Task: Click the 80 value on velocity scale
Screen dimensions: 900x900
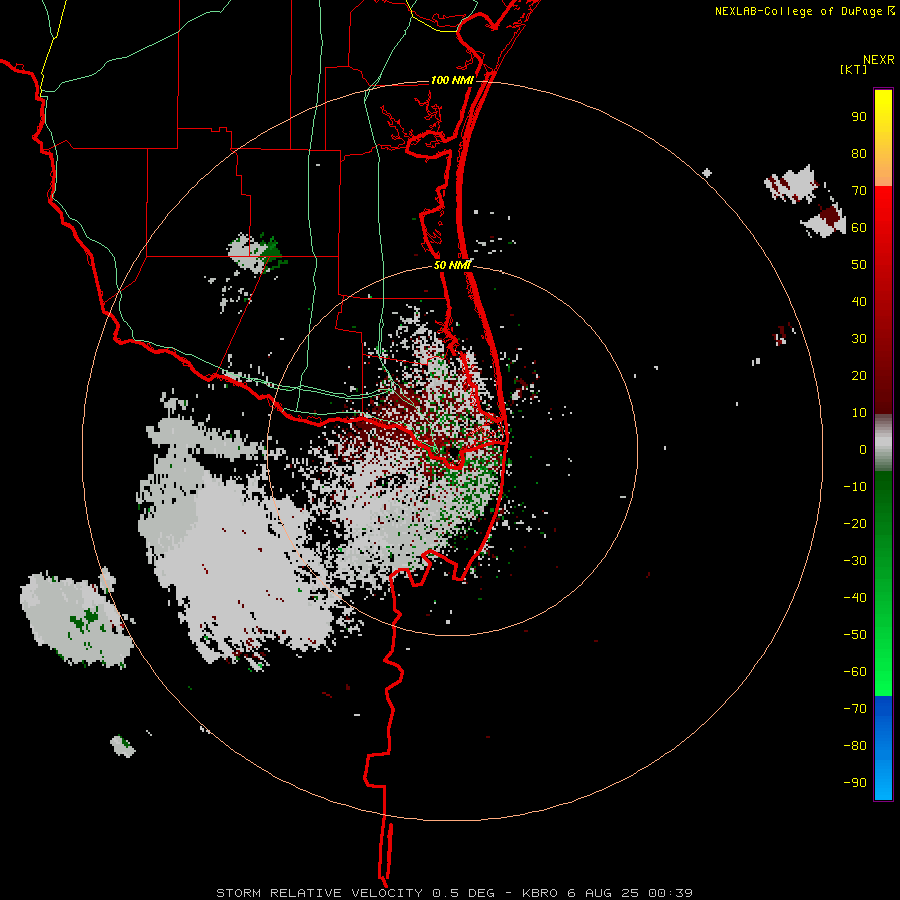Action: point(859,153)
